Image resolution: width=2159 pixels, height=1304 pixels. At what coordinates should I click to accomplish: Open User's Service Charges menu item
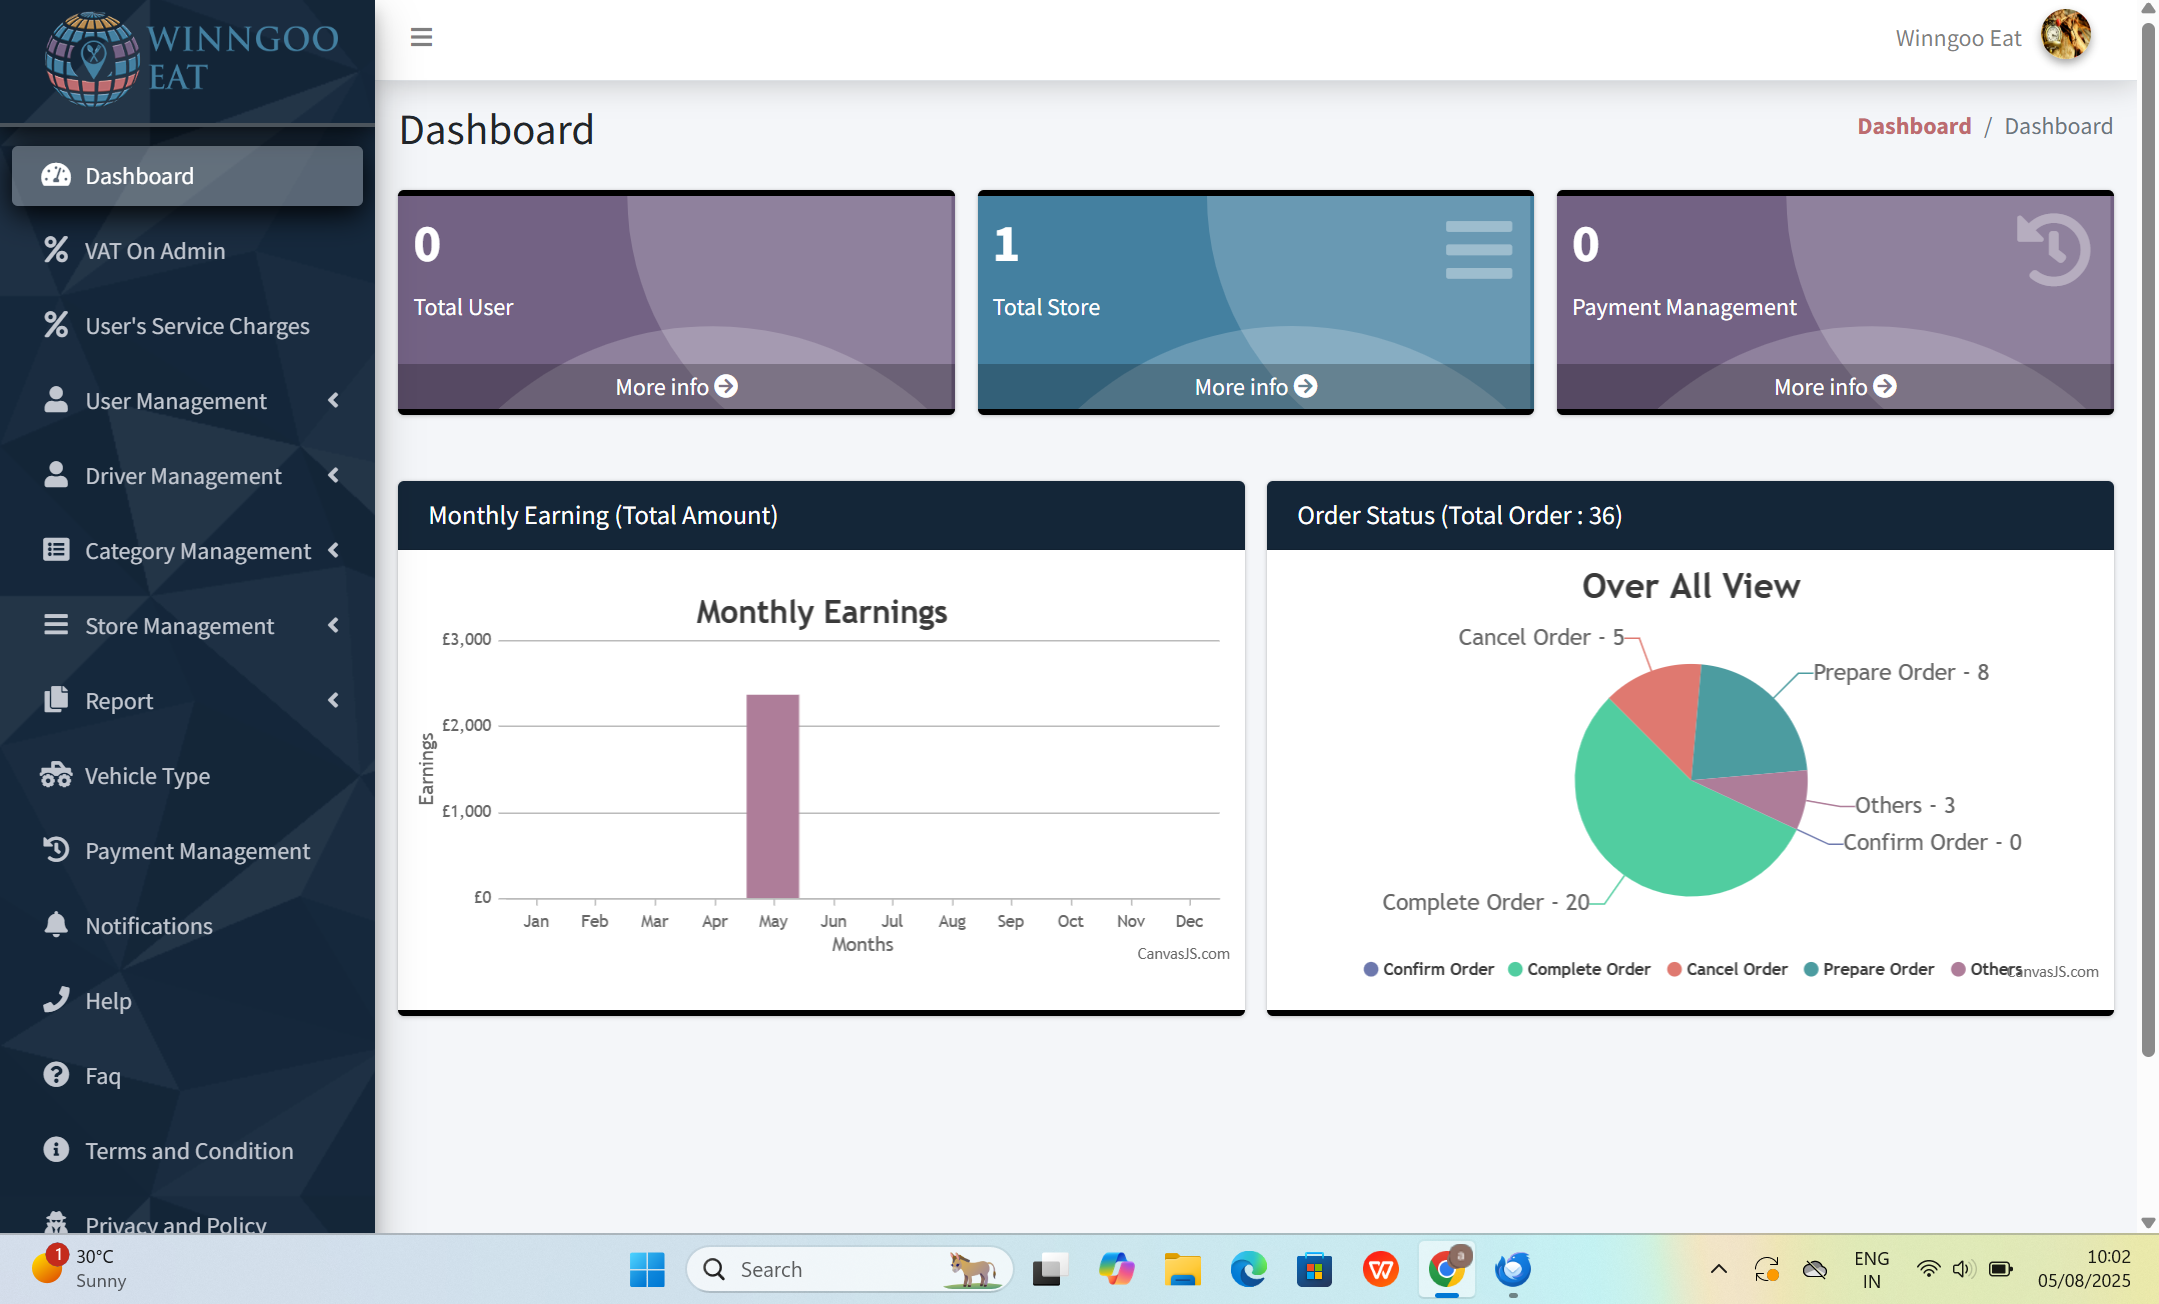(197, 326)
